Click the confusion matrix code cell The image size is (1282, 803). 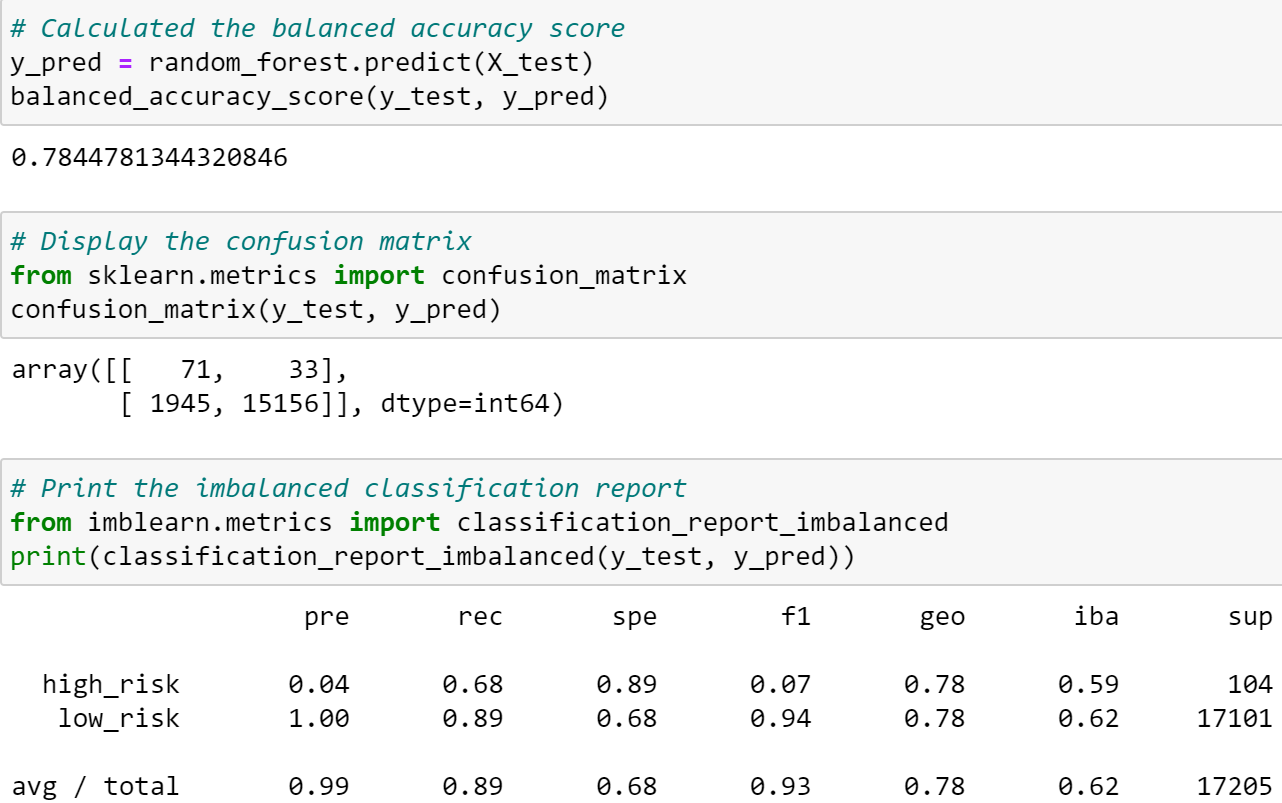coord(641,275)
